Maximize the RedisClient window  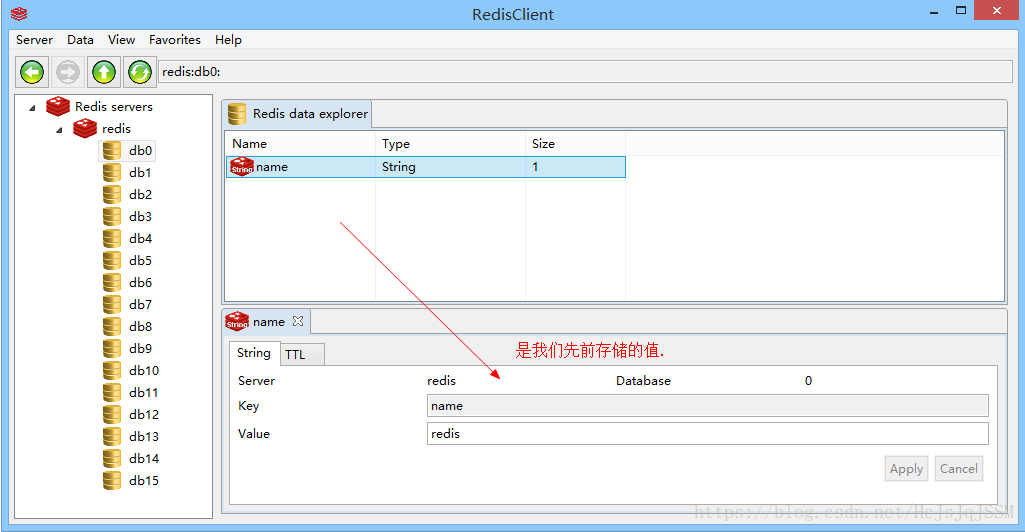tap(961, 10)
